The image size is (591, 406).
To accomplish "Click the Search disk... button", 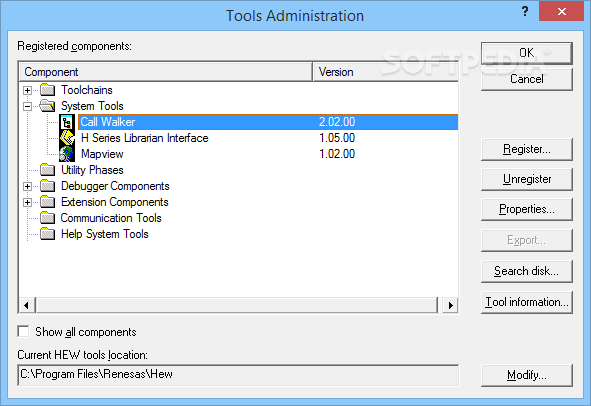I will coord(527,271).
